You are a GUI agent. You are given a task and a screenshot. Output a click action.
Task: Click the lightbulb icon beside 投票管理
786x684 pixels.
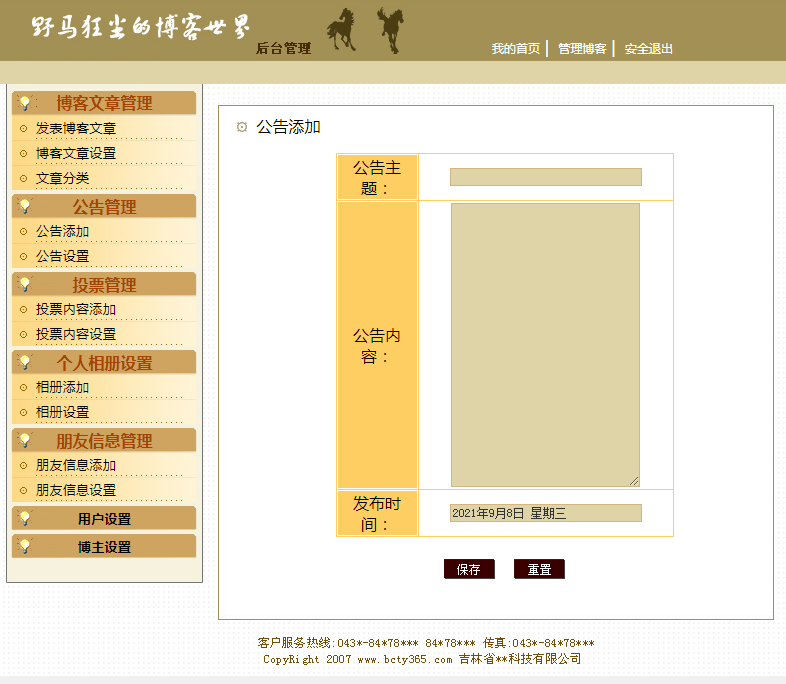(25, 284)
